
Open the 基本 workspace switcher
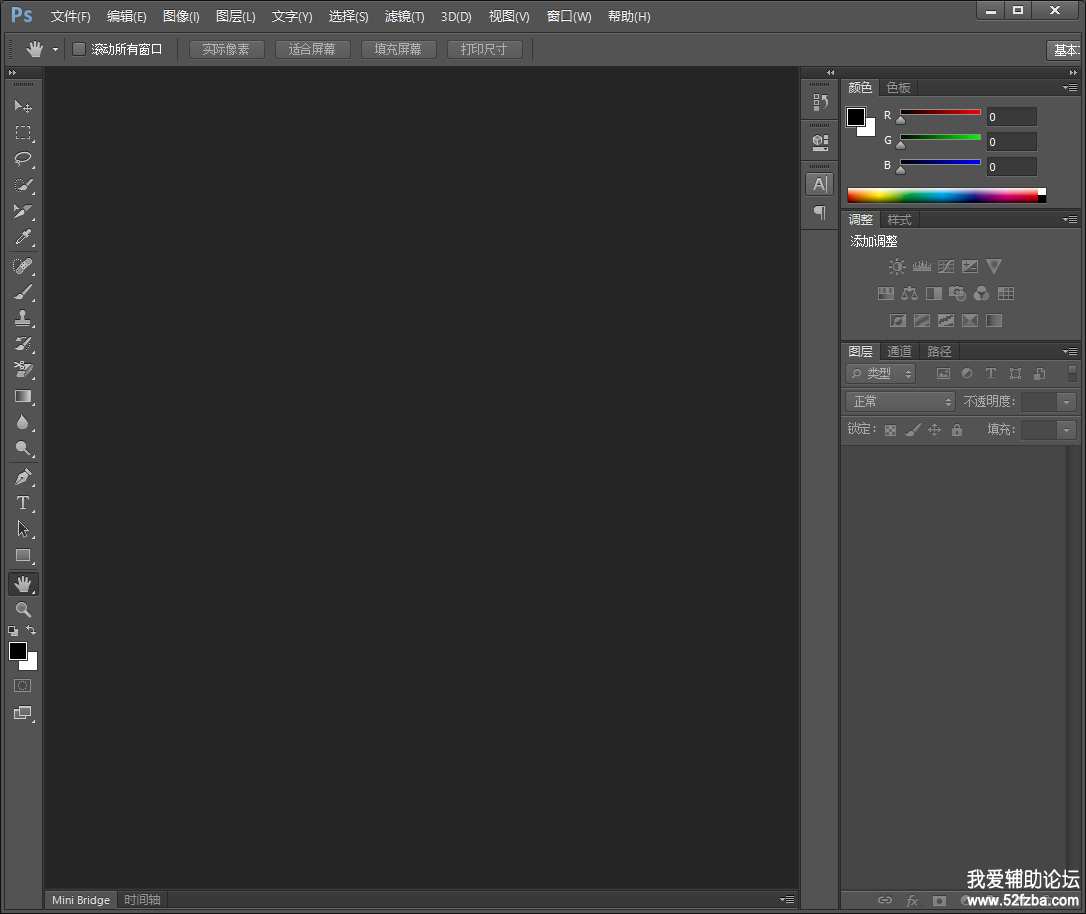click(1065, 50)
